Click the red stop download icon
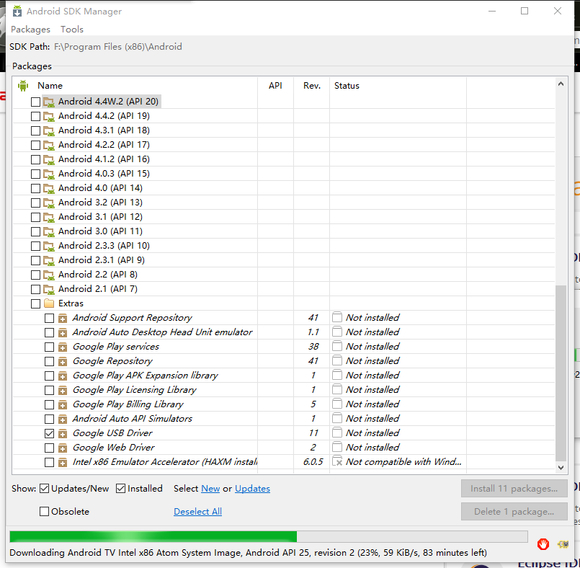This screenshot has width=580, height=568. coord(543,544)
